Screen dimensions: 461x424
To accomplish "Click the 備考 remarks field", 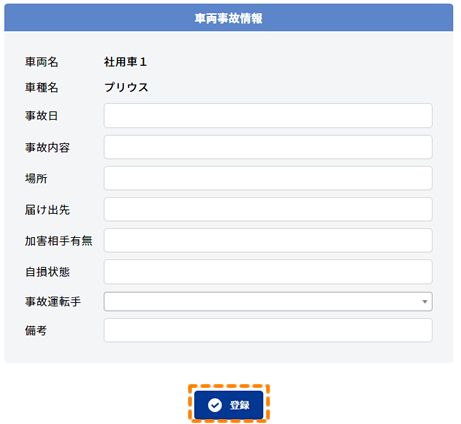I will click(x=268, y=330).
